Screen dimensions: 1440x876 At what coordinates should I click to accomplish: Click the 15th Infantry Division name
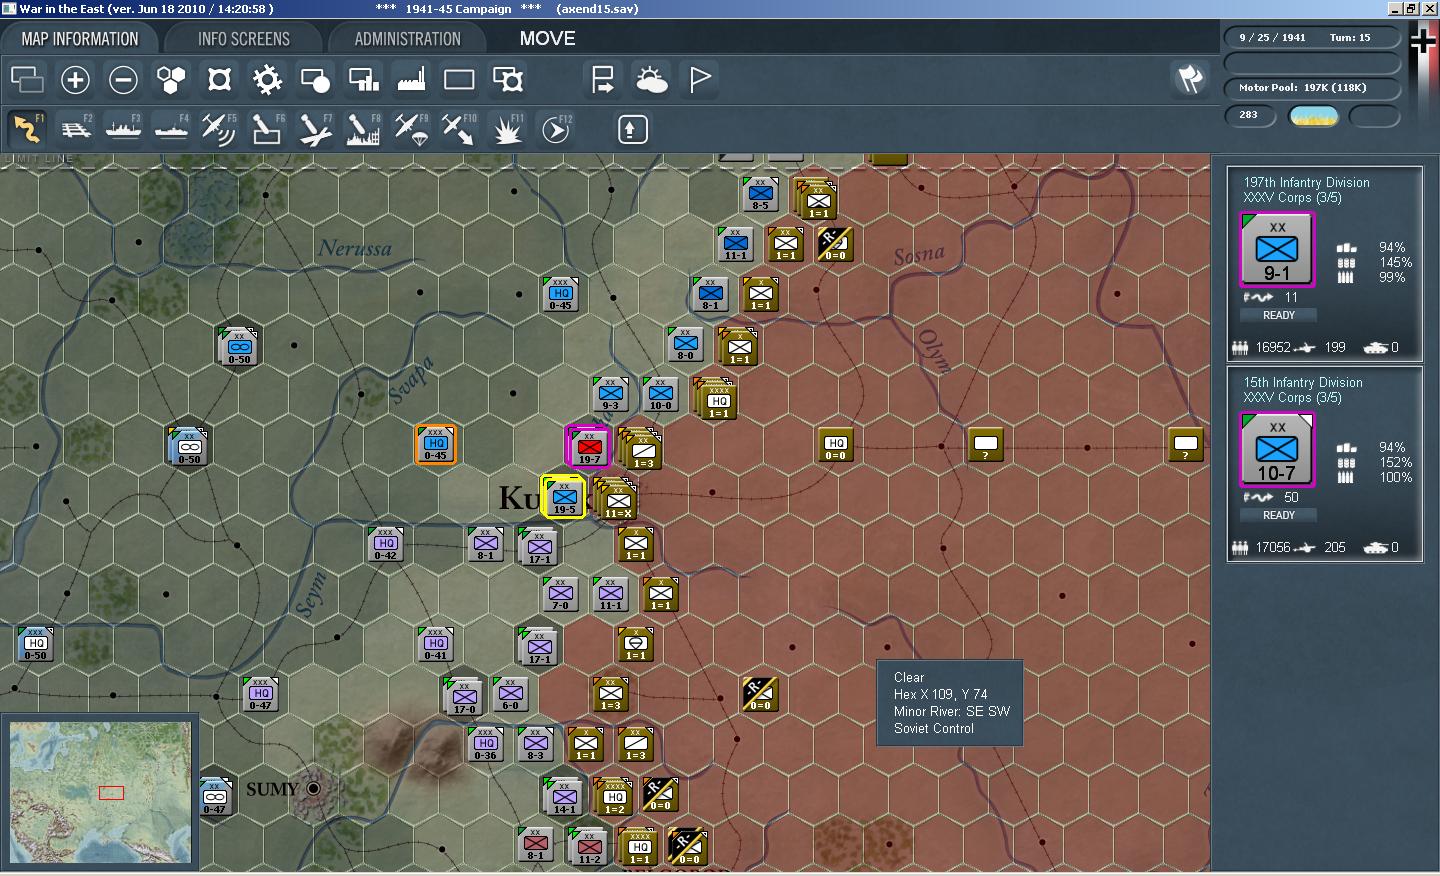(1302, 383)
